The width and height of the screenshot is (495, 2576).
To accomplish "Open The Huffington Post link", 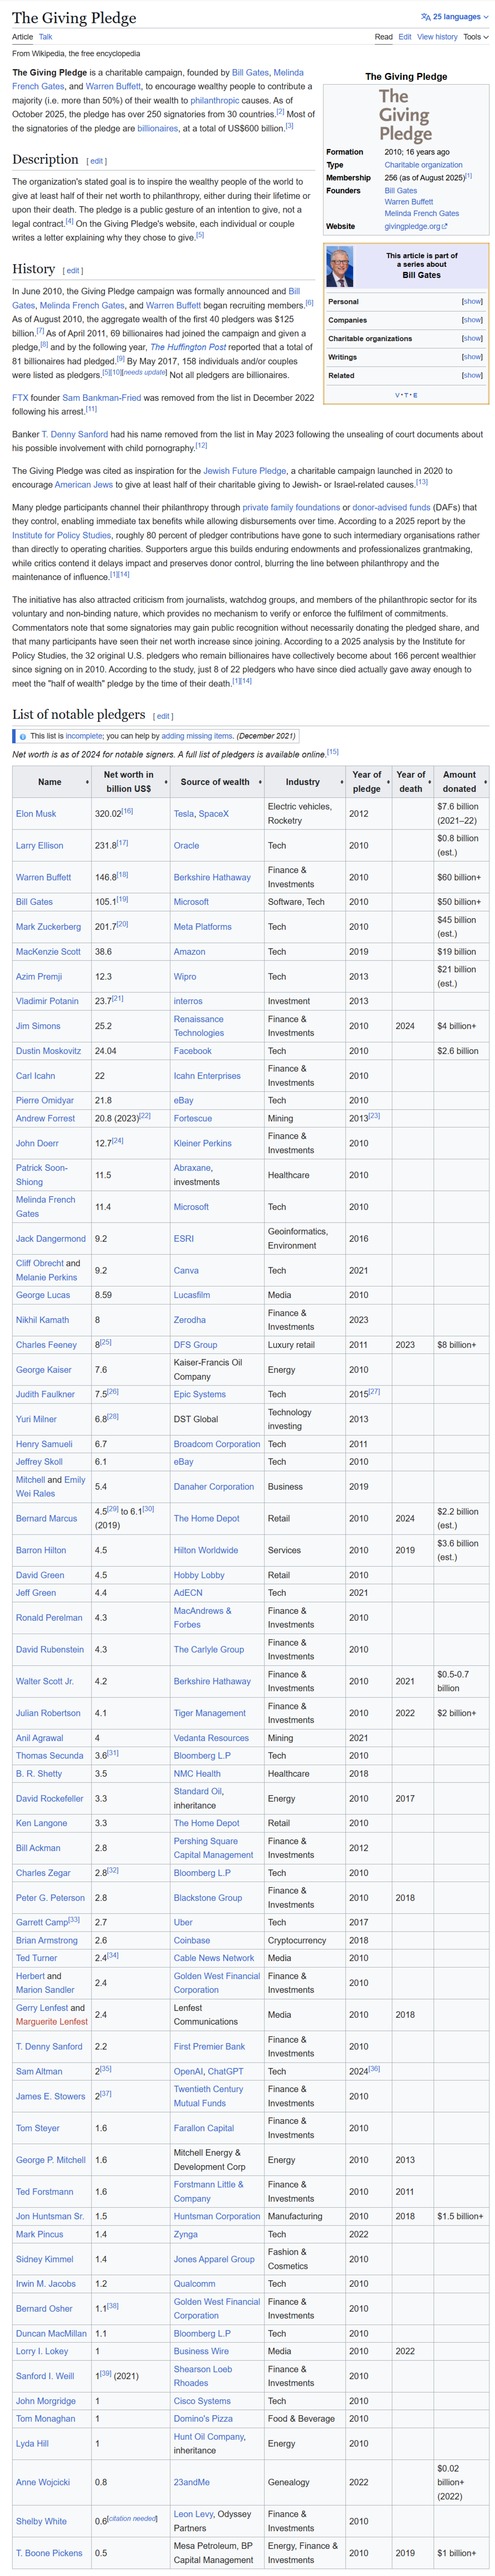I will coord(188,347).
